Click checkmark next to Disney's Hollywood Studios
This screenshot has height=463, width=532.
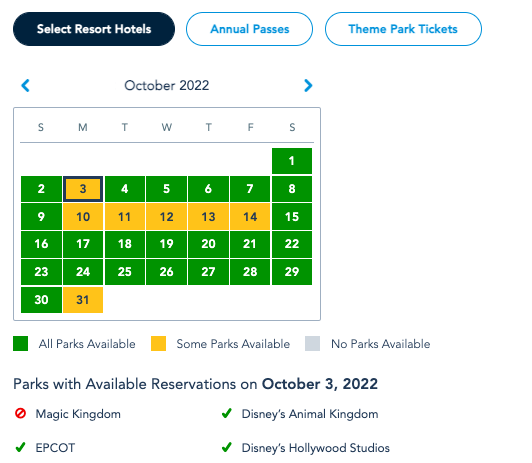tap(227, 447)
